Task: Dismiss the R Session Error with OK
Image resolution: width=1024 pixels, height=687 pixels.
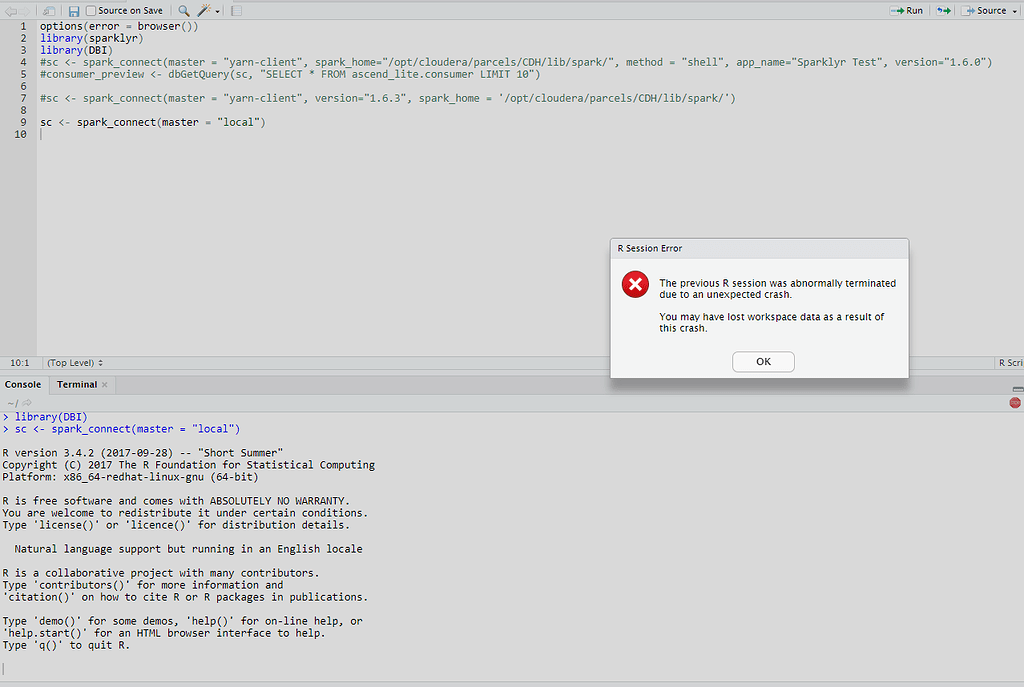Action: tap(763, 361)
